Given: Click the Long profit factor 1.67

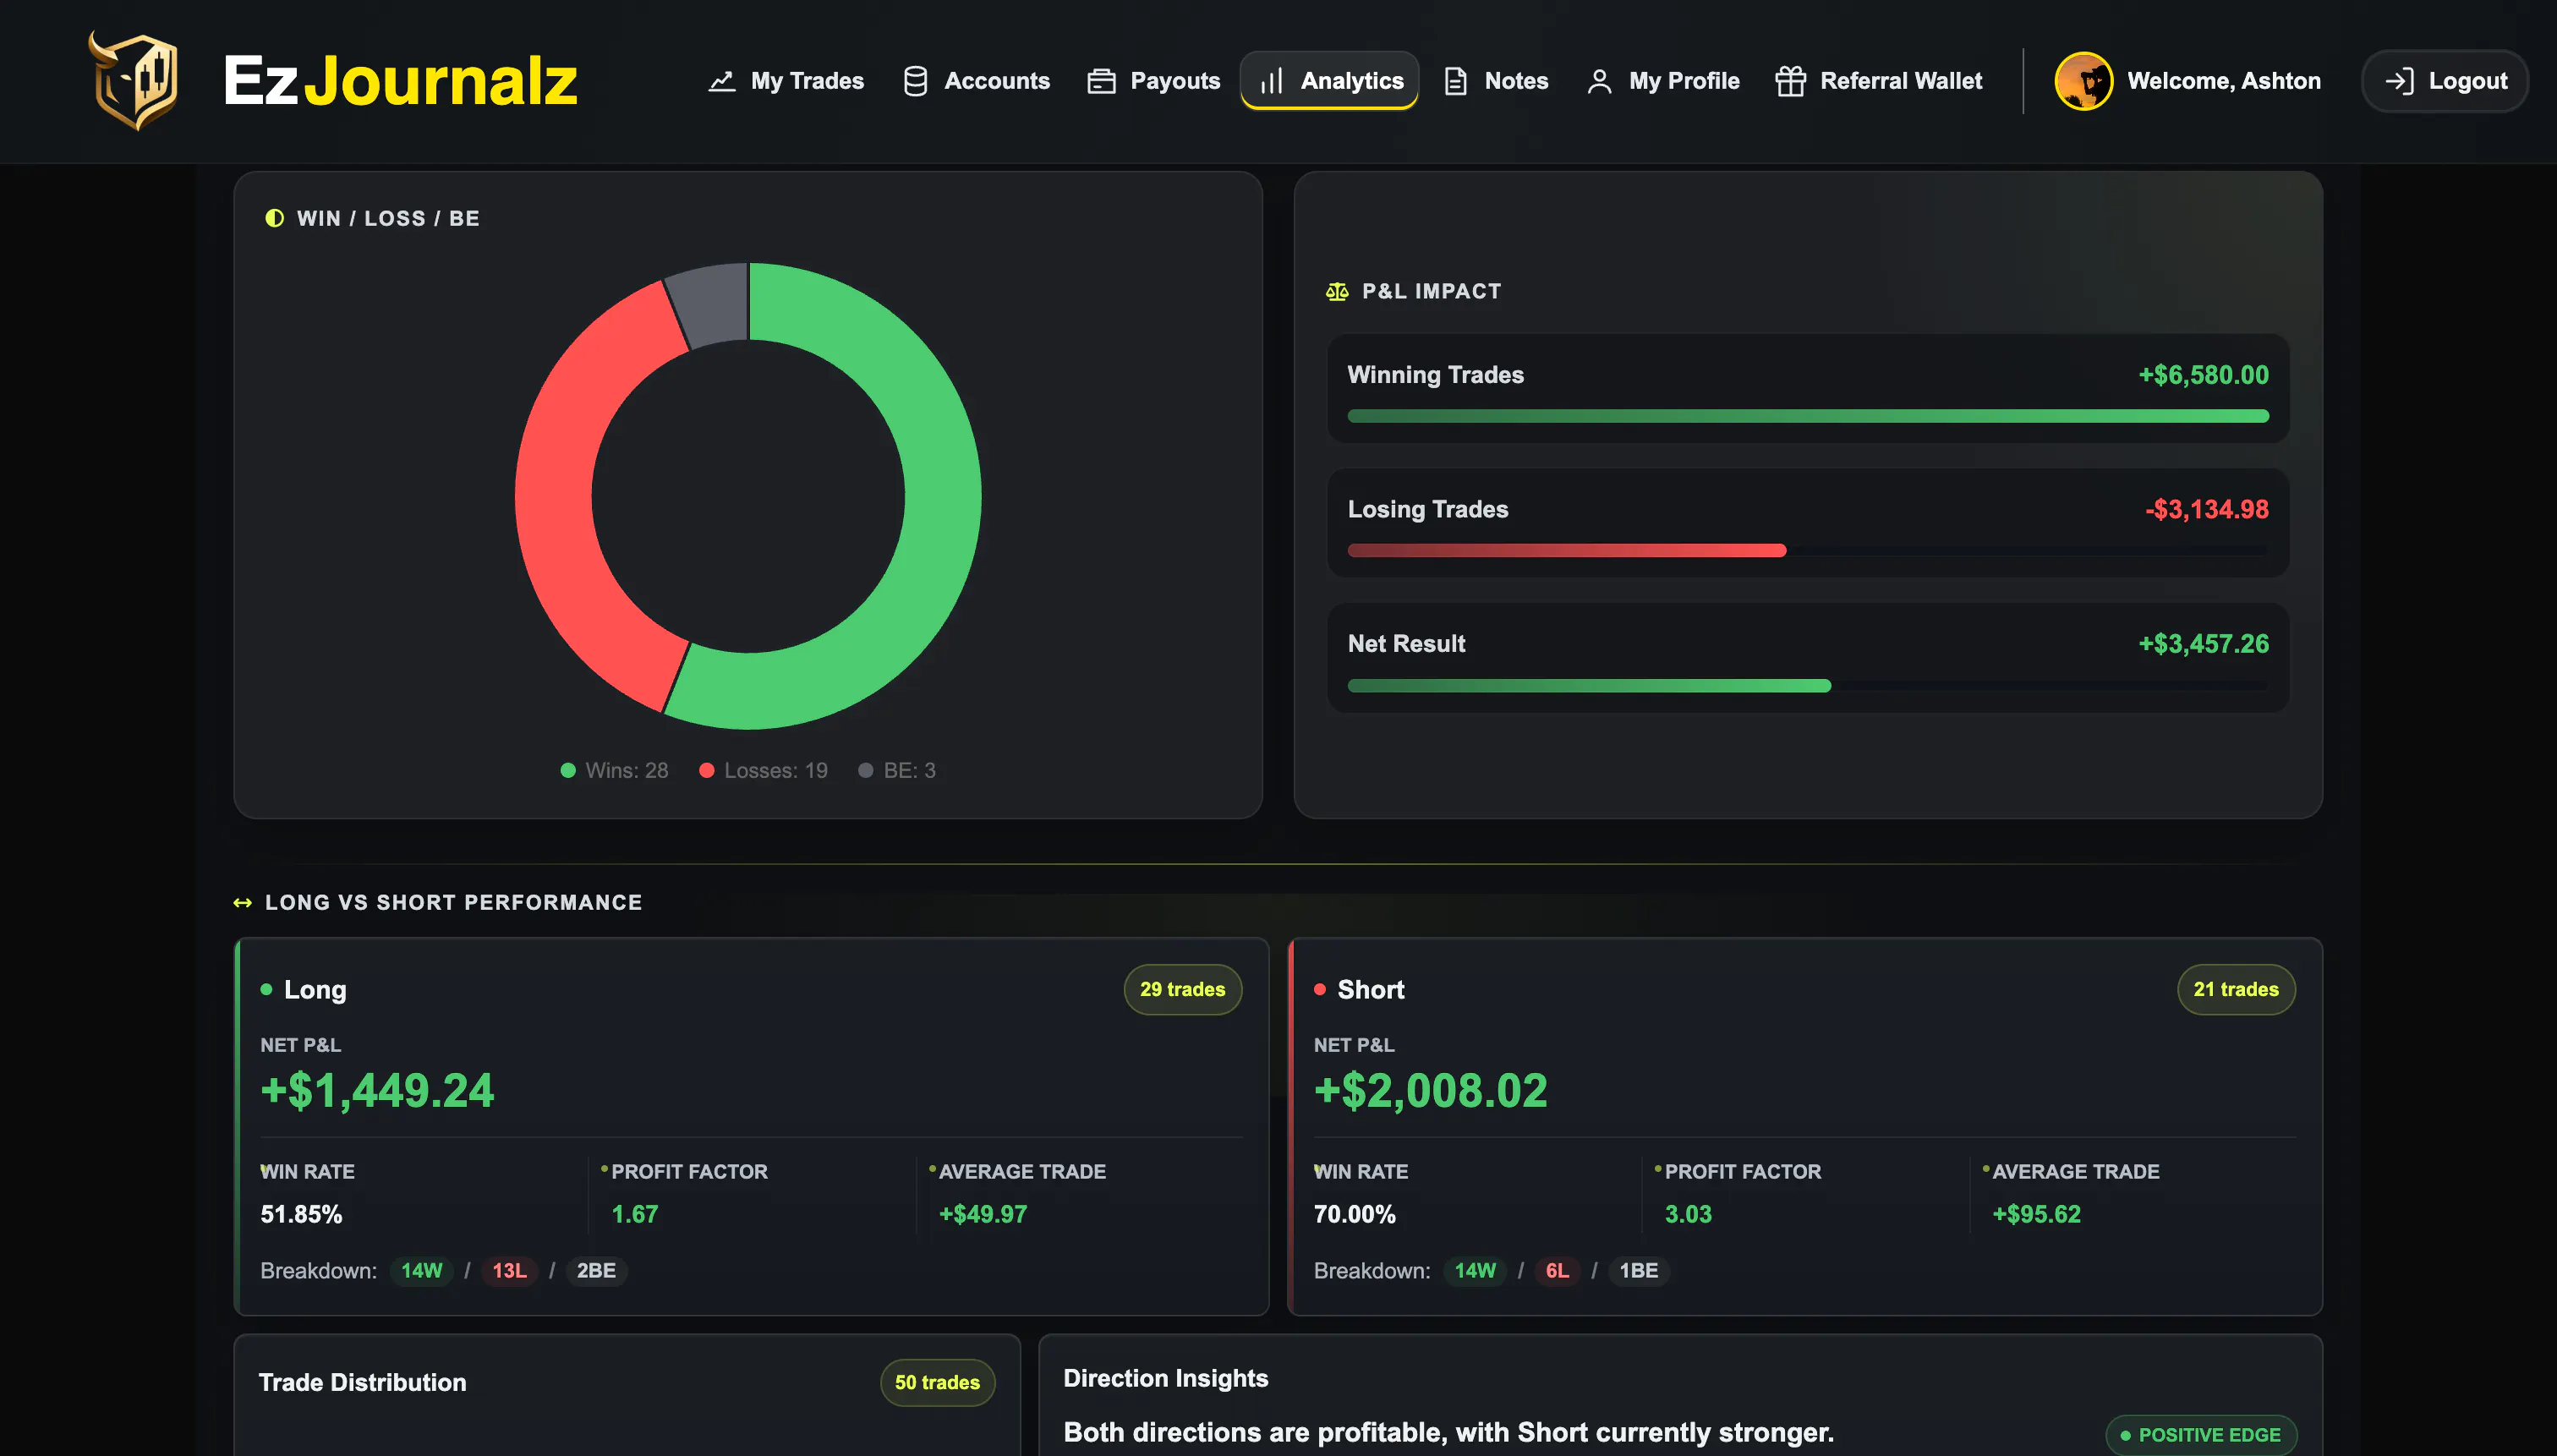Looking at the screenshot, I should coord(634,1214).
